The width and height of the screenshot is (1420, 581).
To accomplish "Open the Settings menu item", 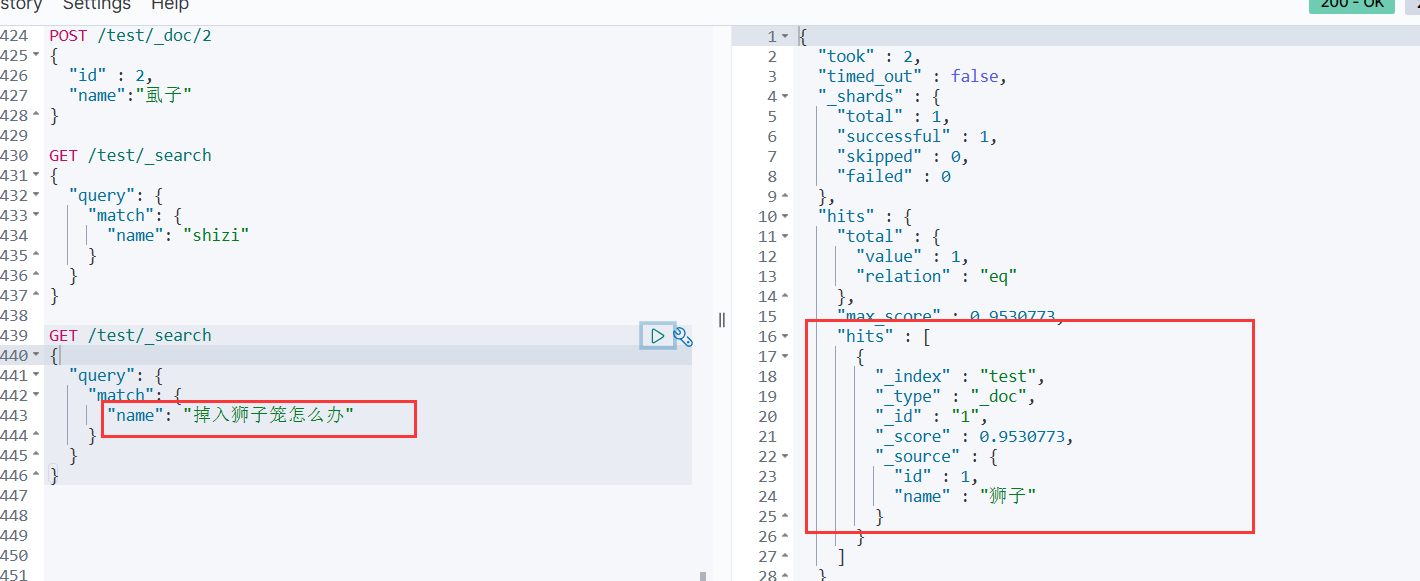I will click(x=97, y=5).
